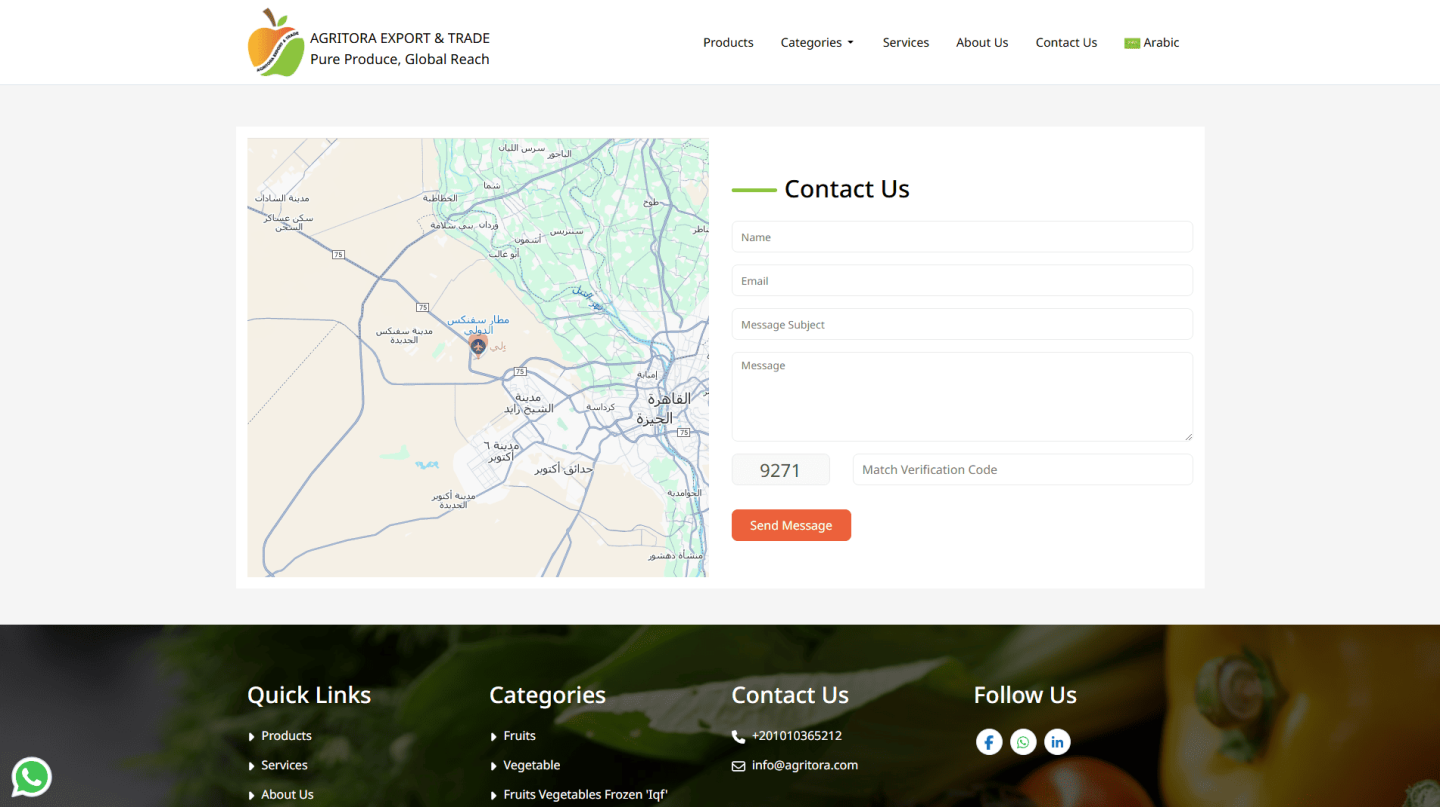Click the phone icon in footer
This screenshot has height=807, width=1440.
pos(738,737)
